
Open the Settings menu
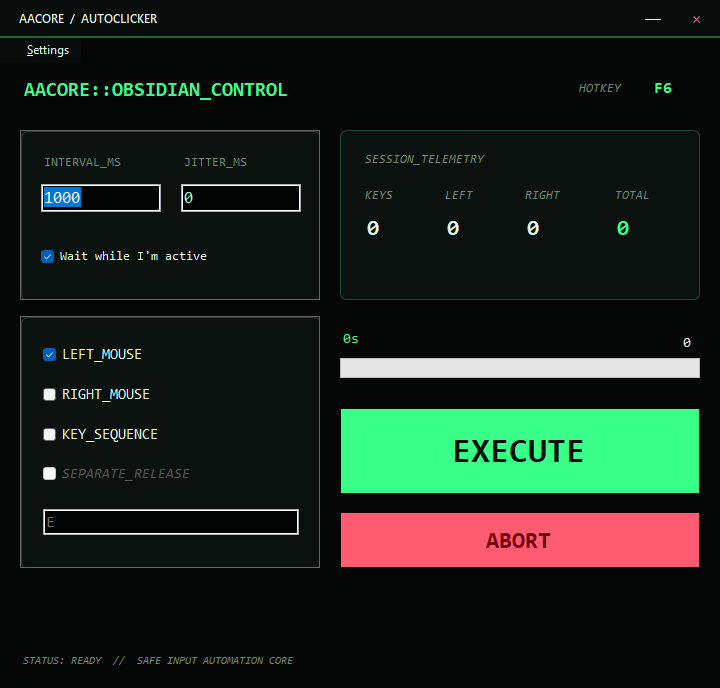pyautogui.click(x=48, y=50)
